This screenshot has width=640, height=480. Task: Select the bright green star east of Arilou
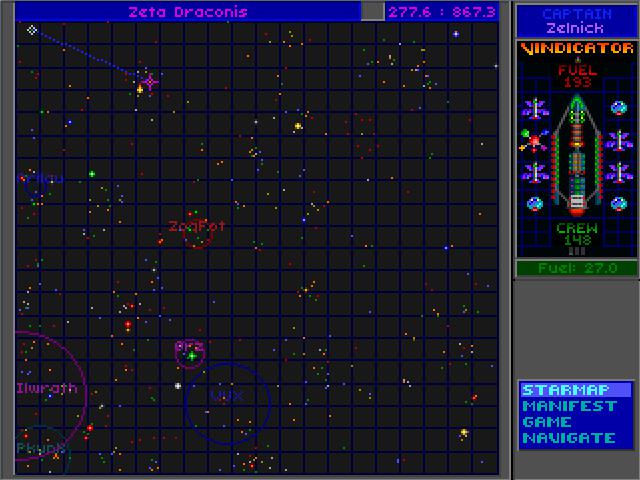point(92,174)
